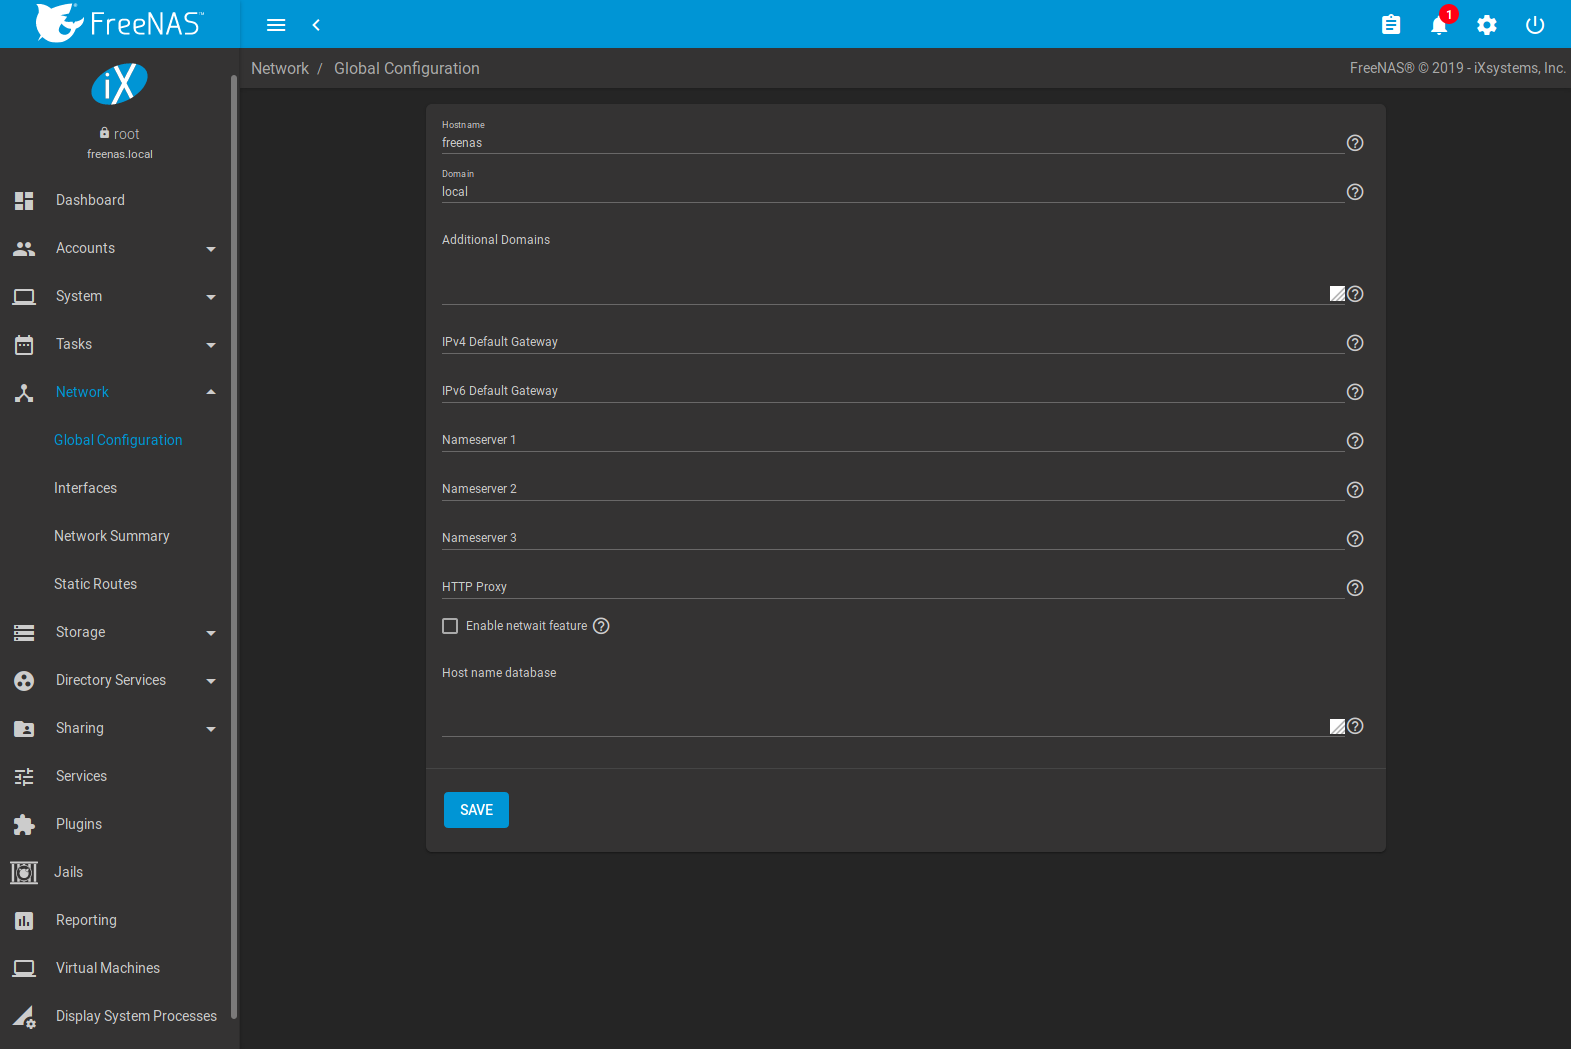Image resolution: width=1571 pixels, height=1049 pixels.
Task: Click Additional Domains resize handle
Action: (x=1337, y=294)
